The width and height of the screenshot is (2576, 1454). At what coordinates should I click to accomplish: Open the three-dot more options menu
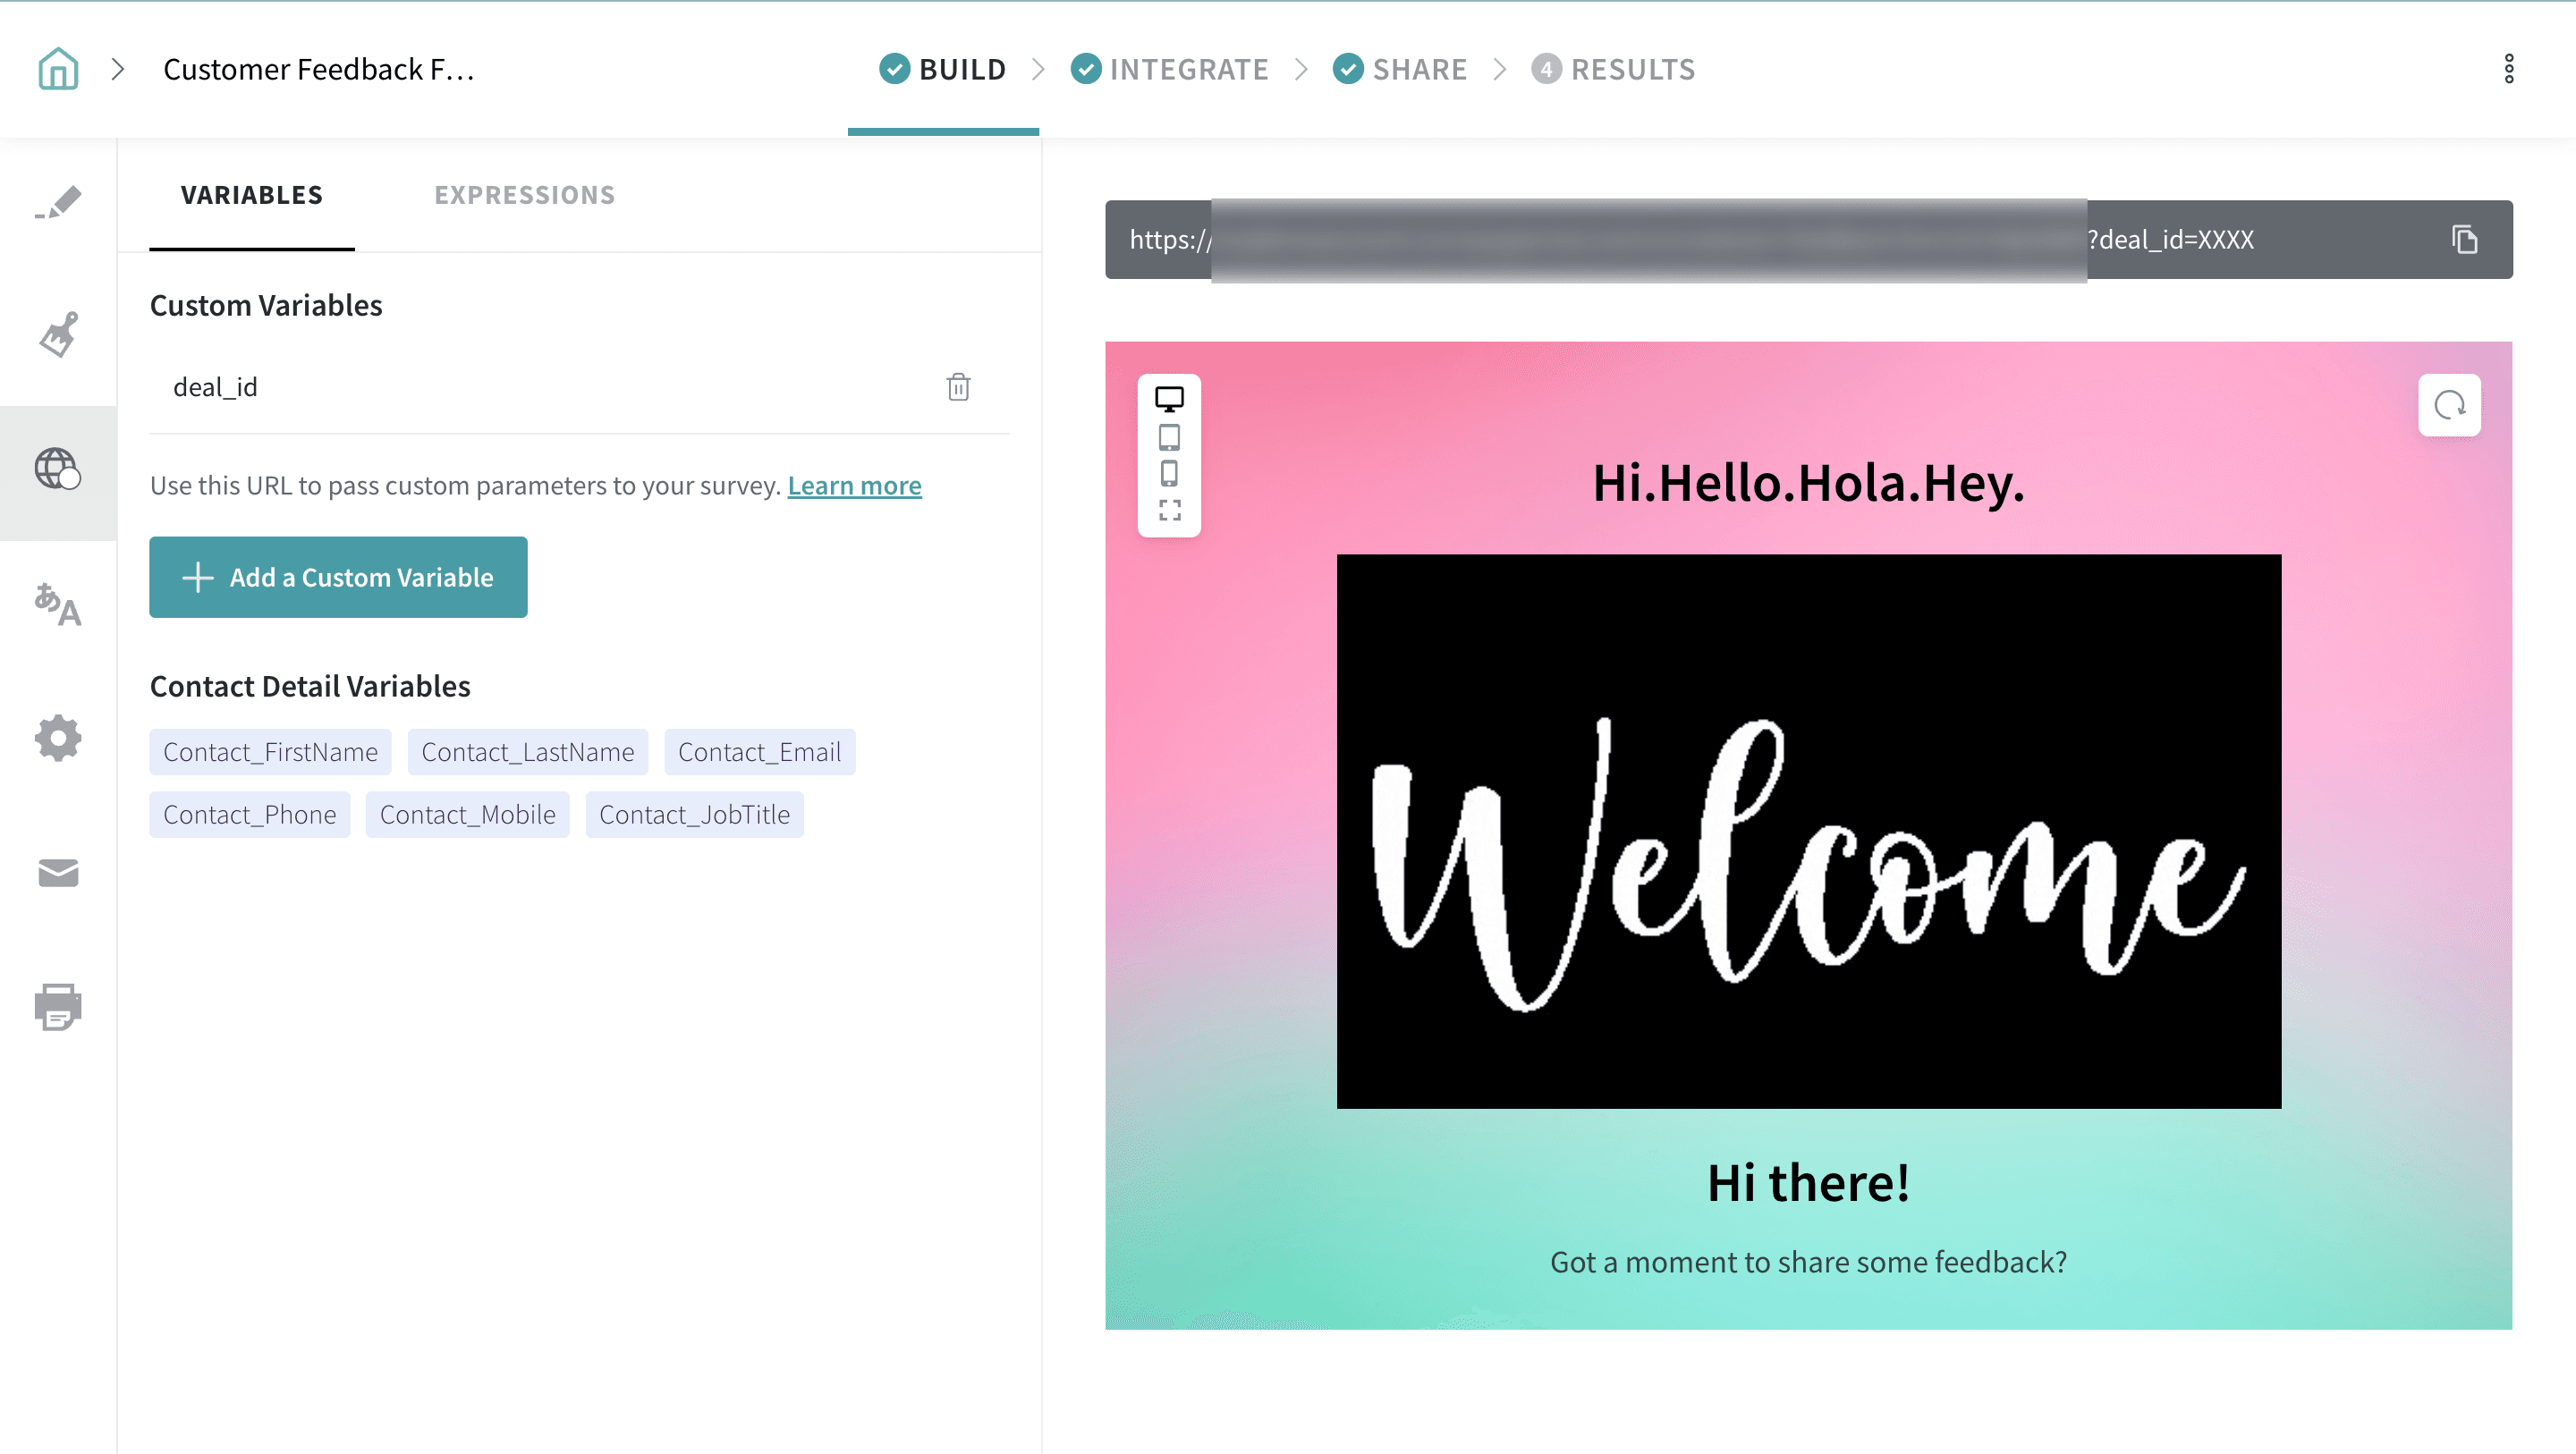coord(2508,69)
